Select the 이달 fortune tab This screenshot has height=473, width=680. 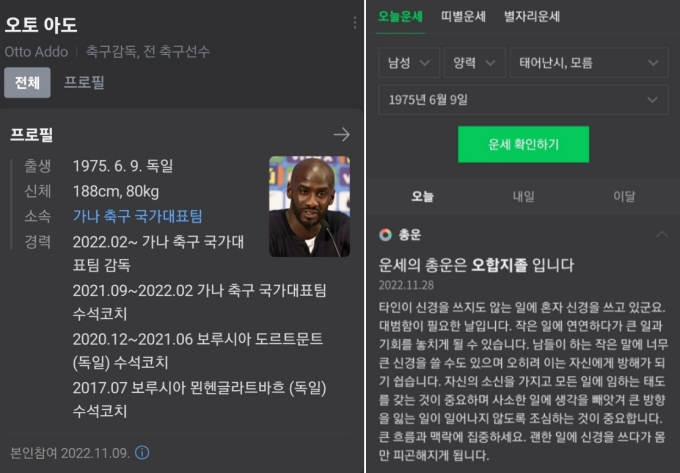tap(624, 196)
